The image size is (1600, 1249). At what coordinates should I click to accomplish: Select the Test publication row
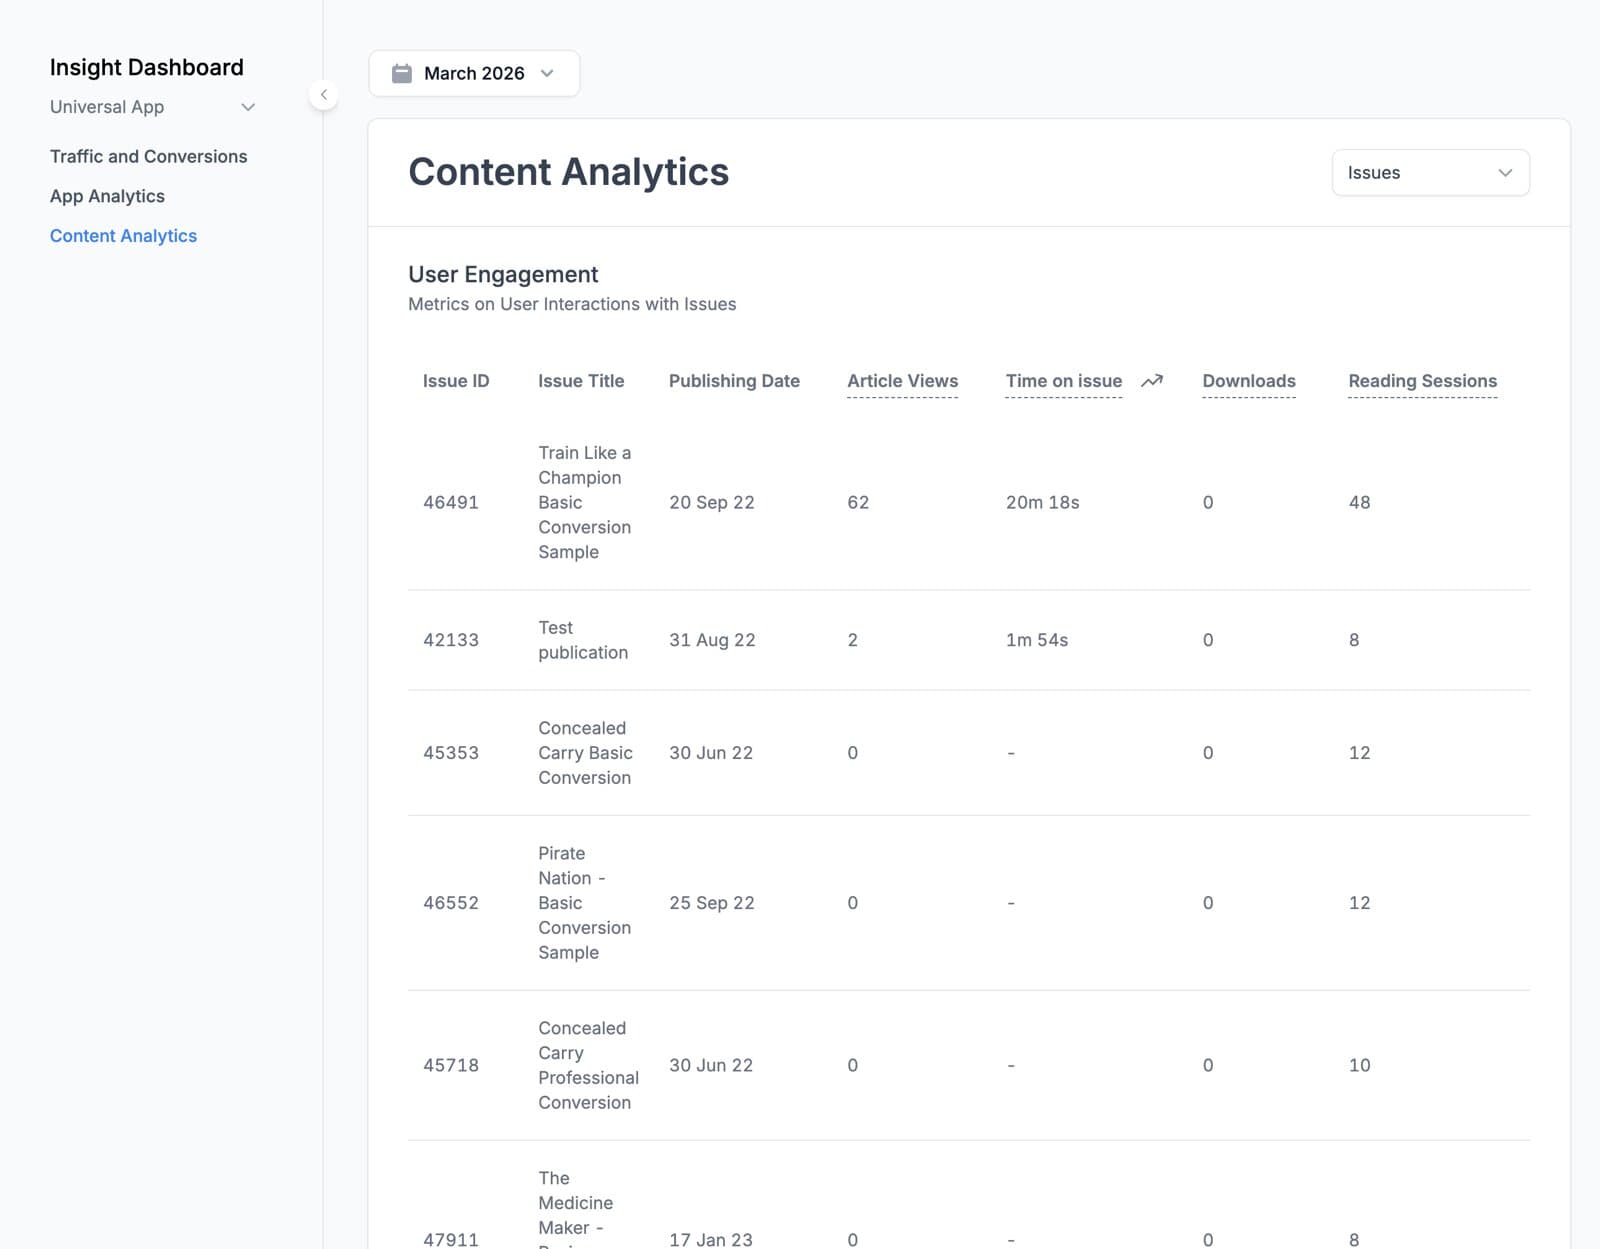click(x=969, y=640)
